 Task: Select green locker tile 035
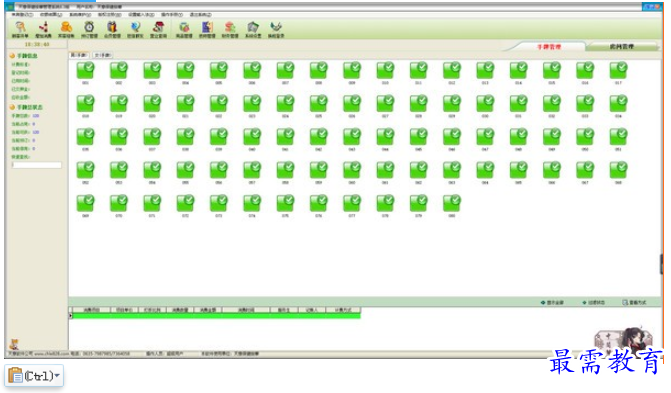[x=86, y=137]
